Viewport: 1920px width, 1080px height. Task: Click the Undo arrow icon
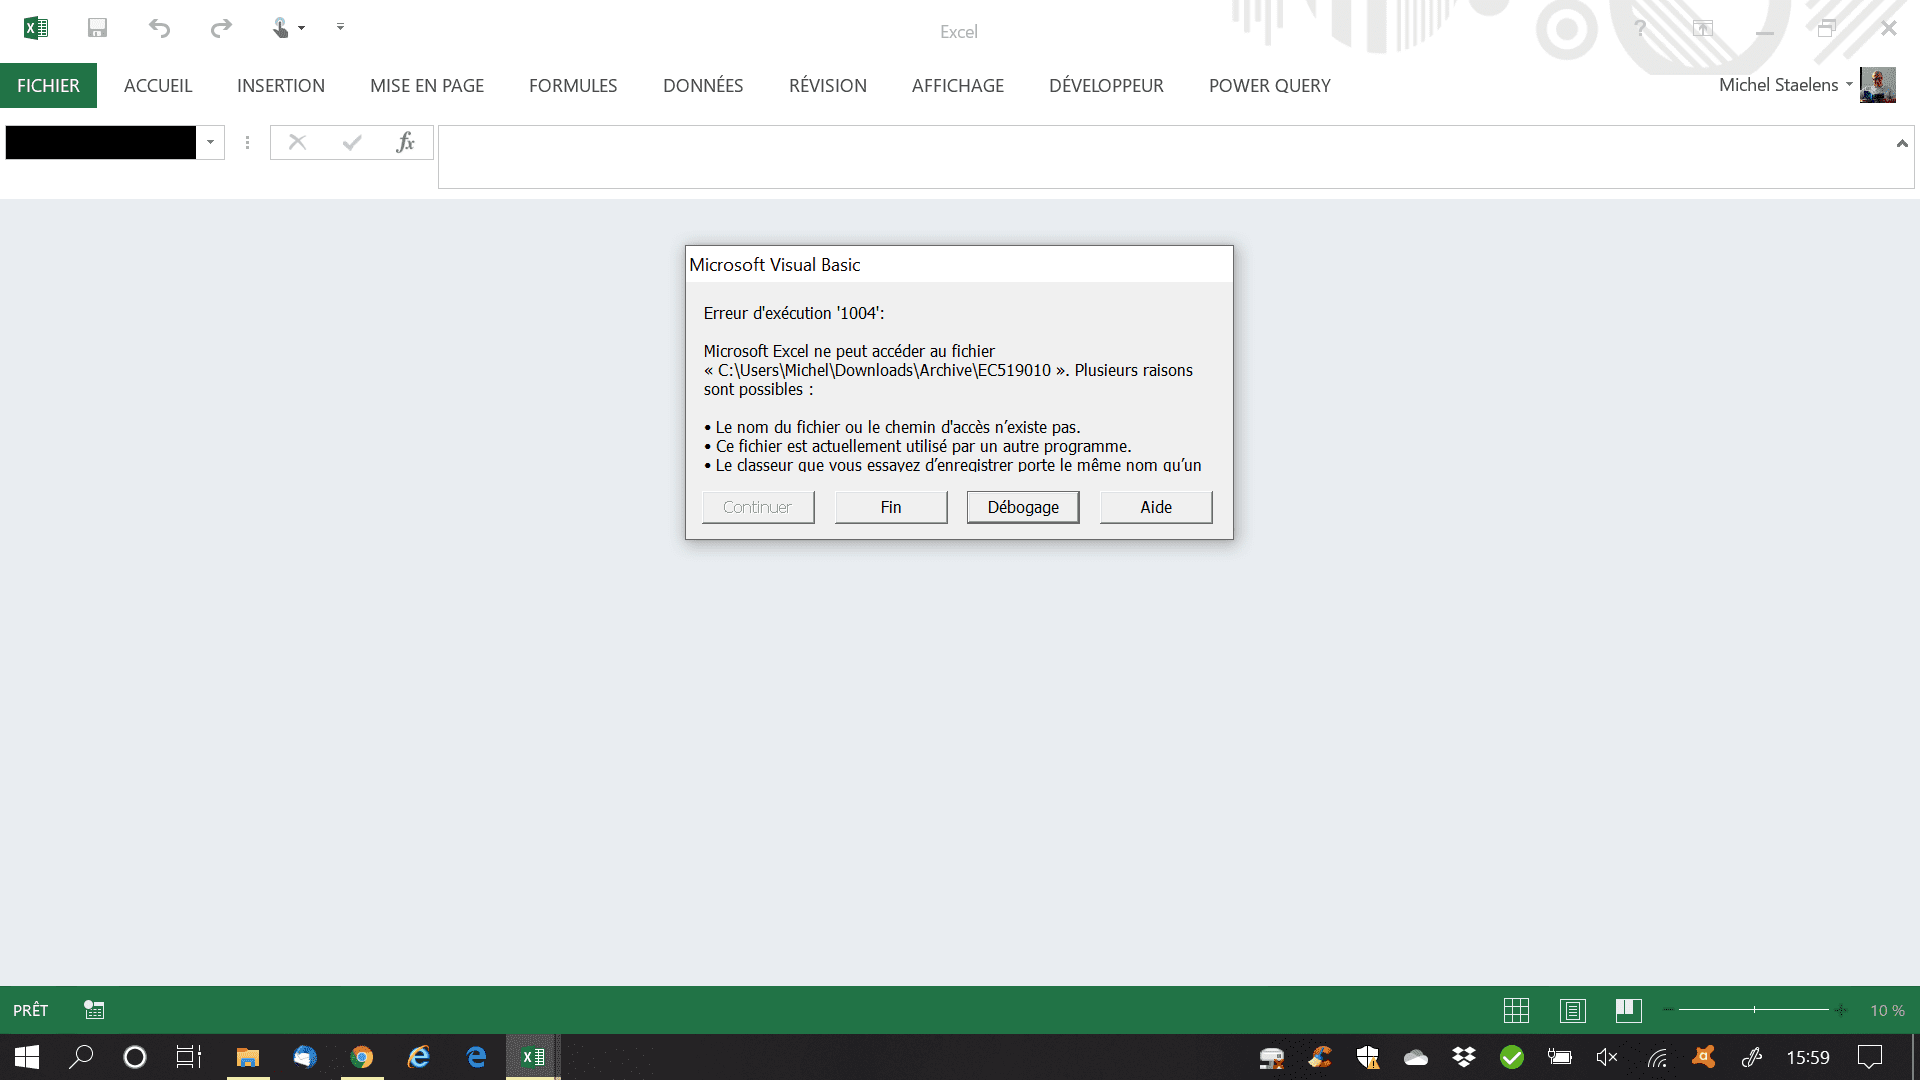pos(159,28)
